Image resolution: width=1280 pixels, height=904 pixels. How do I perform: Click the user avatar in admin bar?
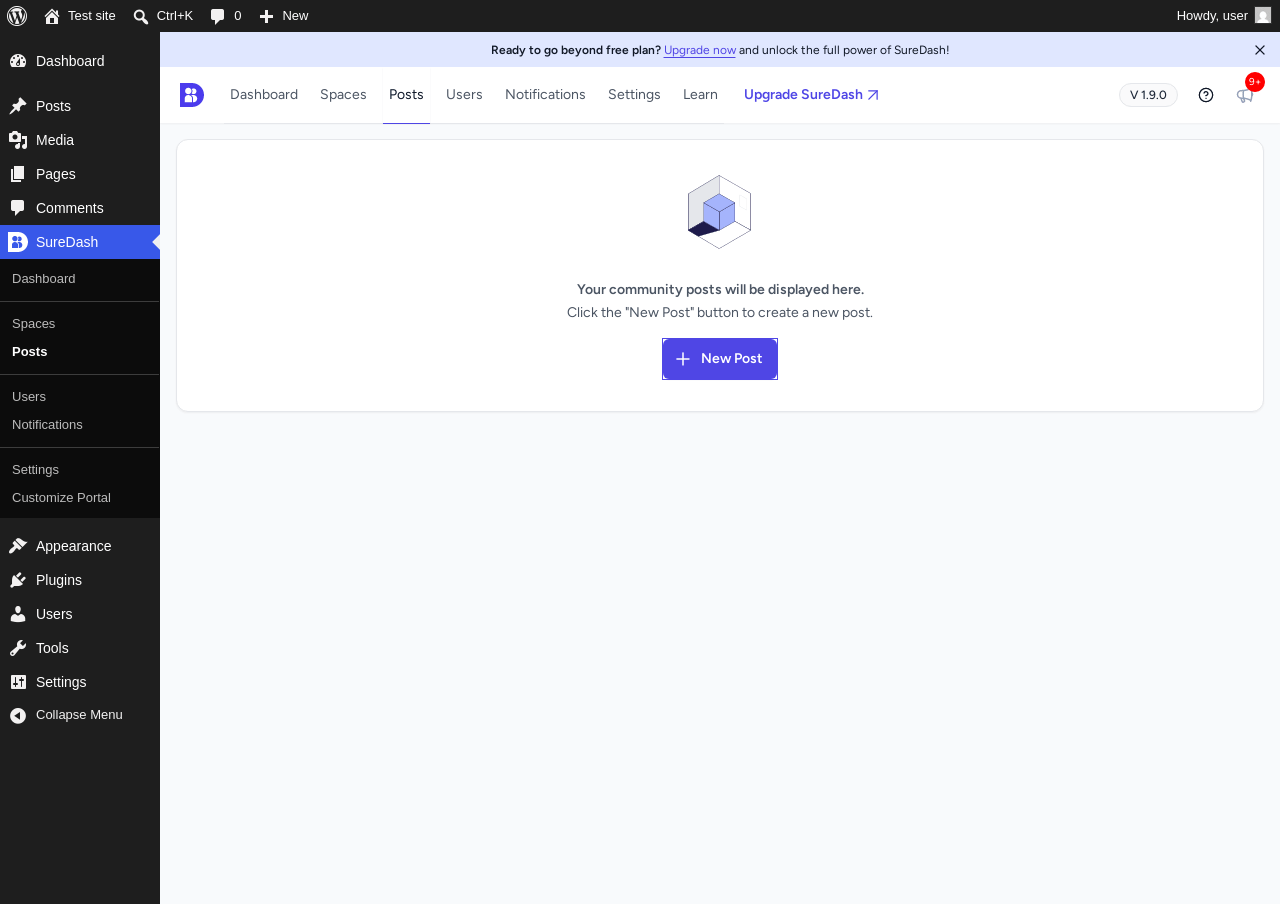[1263, 16]
